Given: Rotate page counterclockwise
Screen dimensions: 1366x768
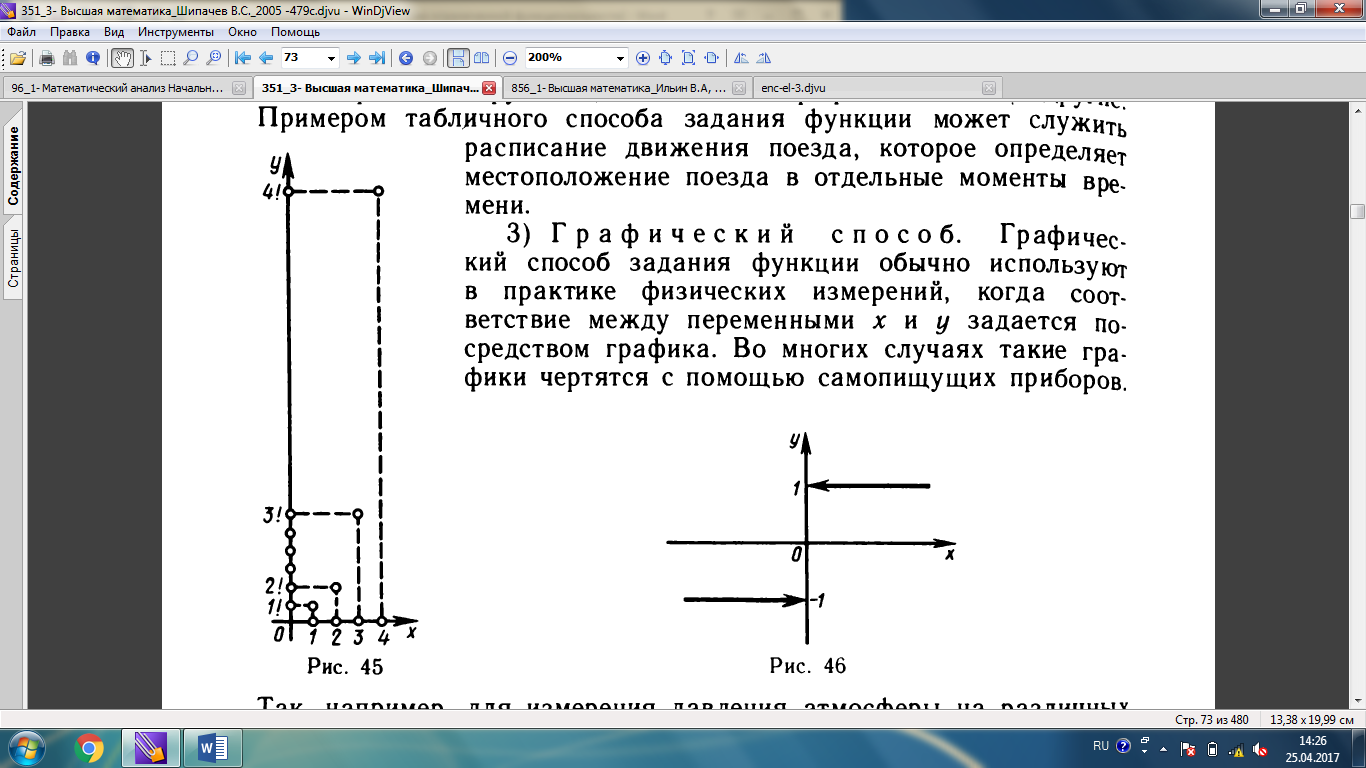Looking at the screenshot, I should point(741,58).
